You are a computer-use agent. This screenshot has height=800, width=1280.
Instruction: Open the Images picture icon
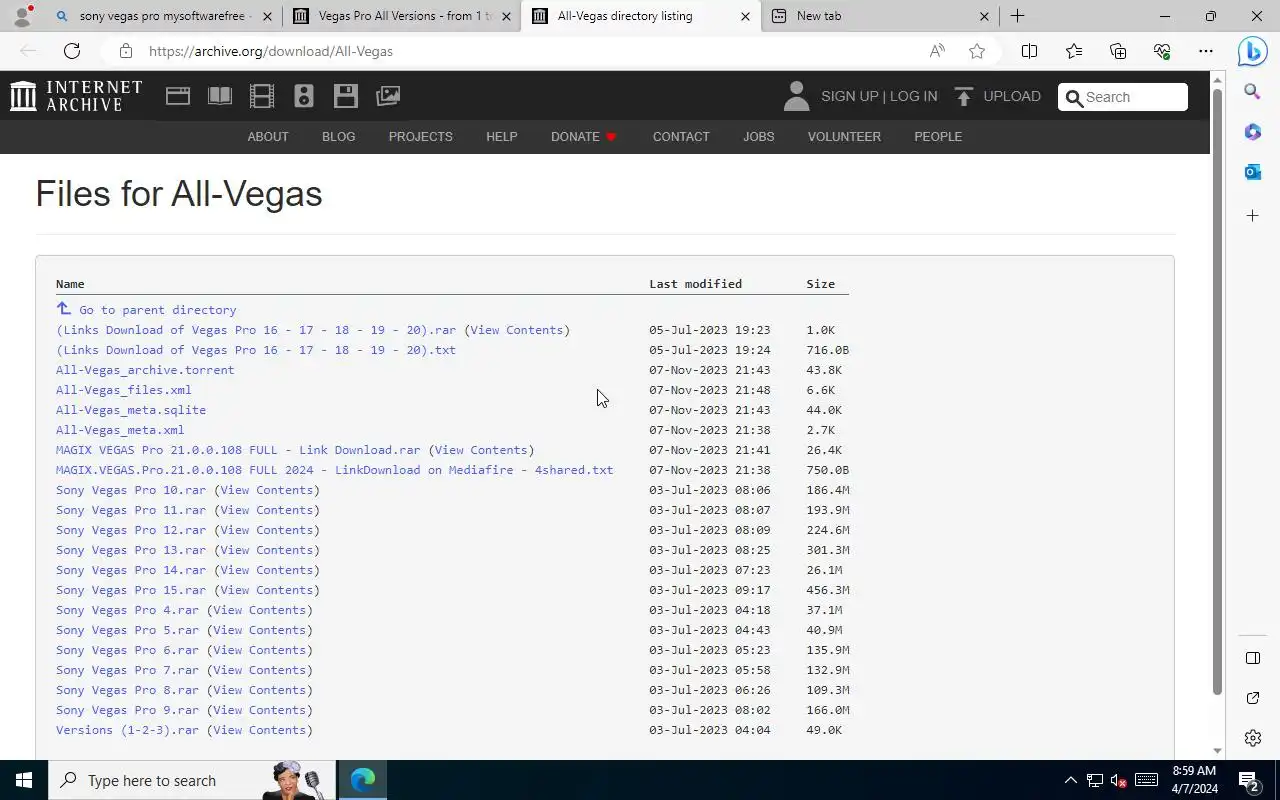tap(388, 96)
